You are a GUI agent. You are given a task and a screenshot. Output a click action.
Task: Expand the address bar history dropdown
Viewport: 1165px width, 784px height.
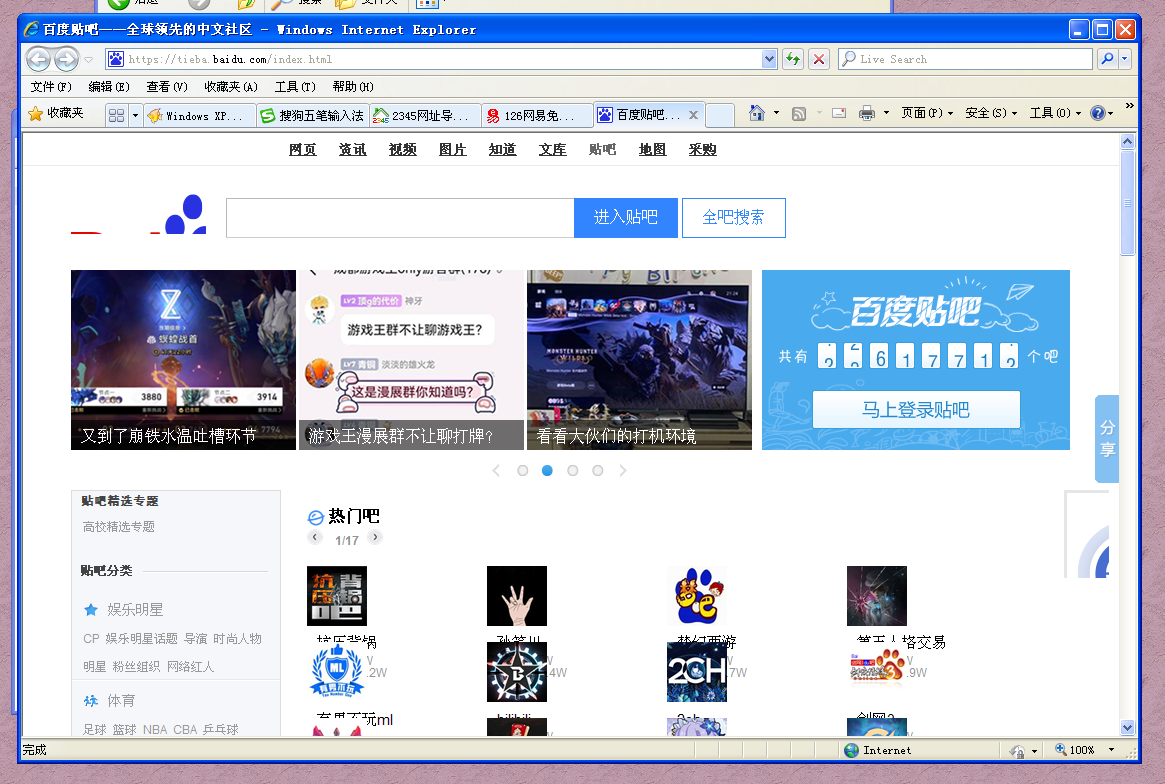(x=769, y=59)
